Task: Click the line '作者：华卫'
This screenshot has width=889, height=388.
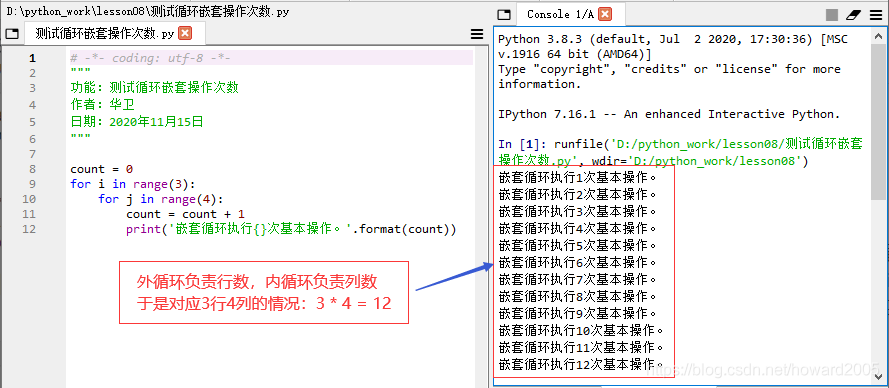Action: [102, 105]
